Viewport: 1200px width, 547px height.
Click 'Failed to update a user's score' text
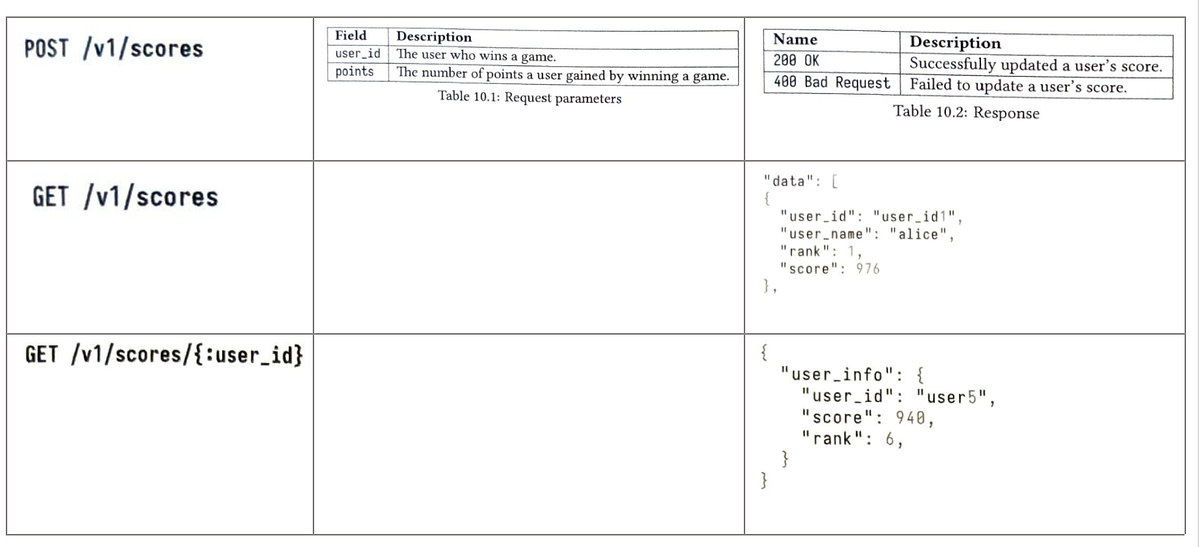pyautogui.click(x=1018, y=87)
